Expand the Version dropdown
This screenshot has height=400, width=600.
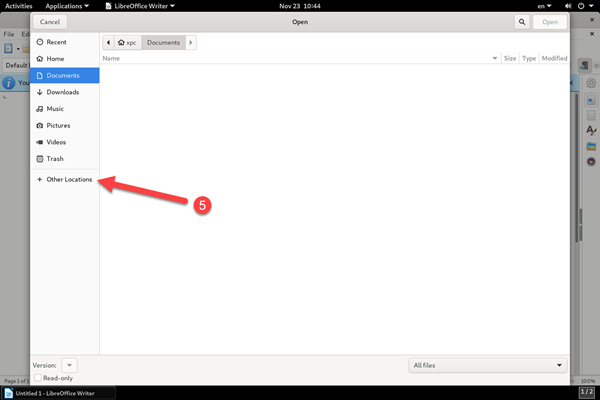(x=69, y=365)
